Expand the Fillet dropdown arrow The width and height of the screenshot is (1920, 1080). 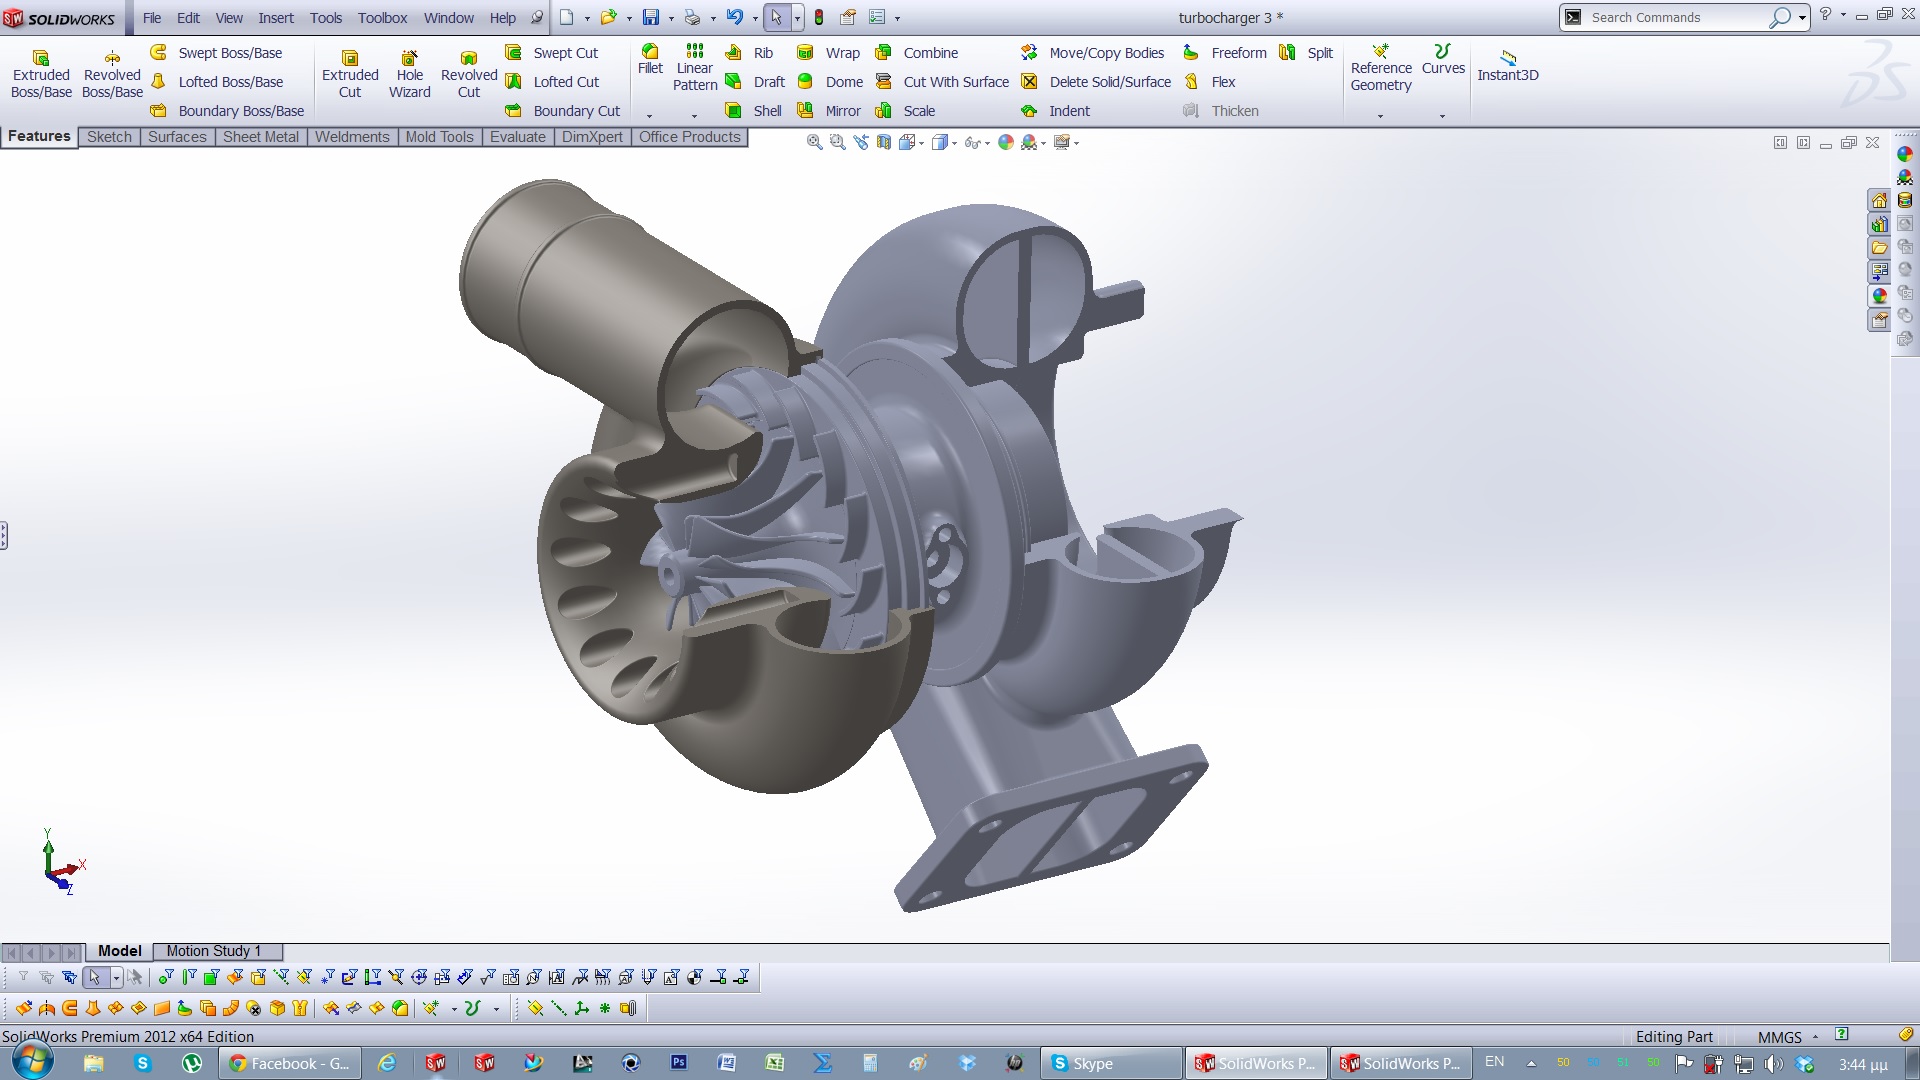[649, 116]
